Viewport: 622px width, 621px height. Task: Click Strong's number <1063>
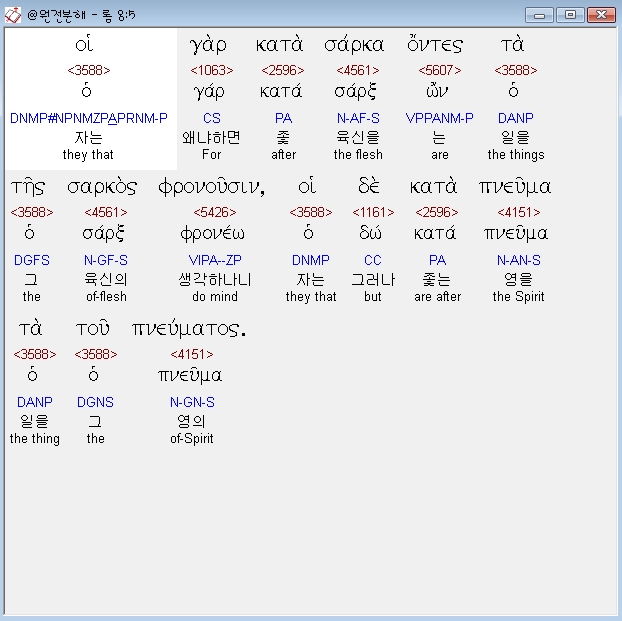pyautogui.click(x=212, y=70)
